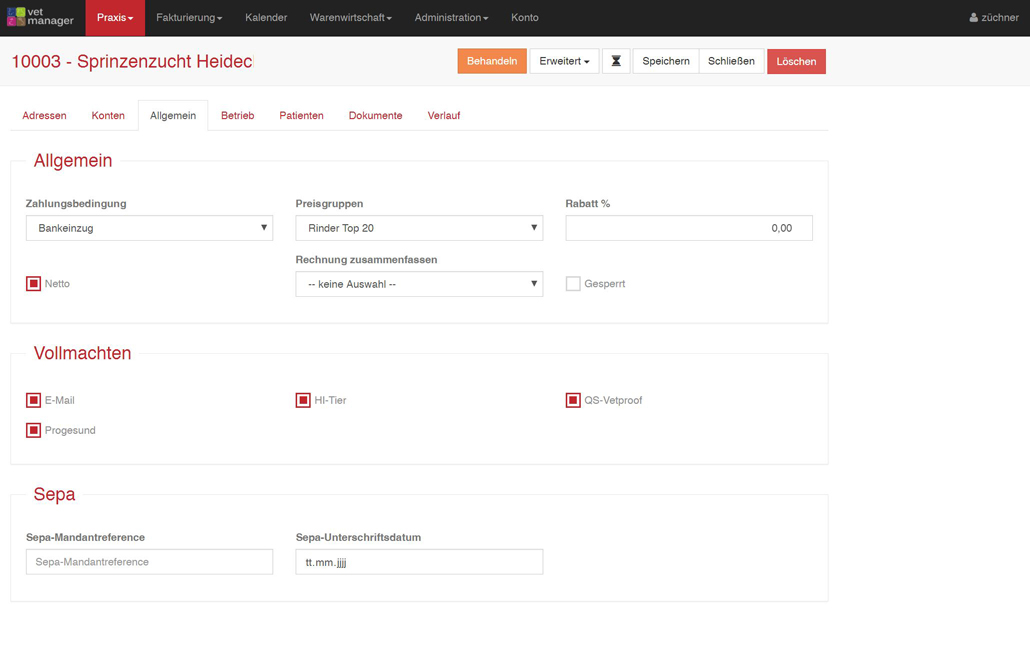
Task: Click the vet manager logo
Action: tap(40, 17)
